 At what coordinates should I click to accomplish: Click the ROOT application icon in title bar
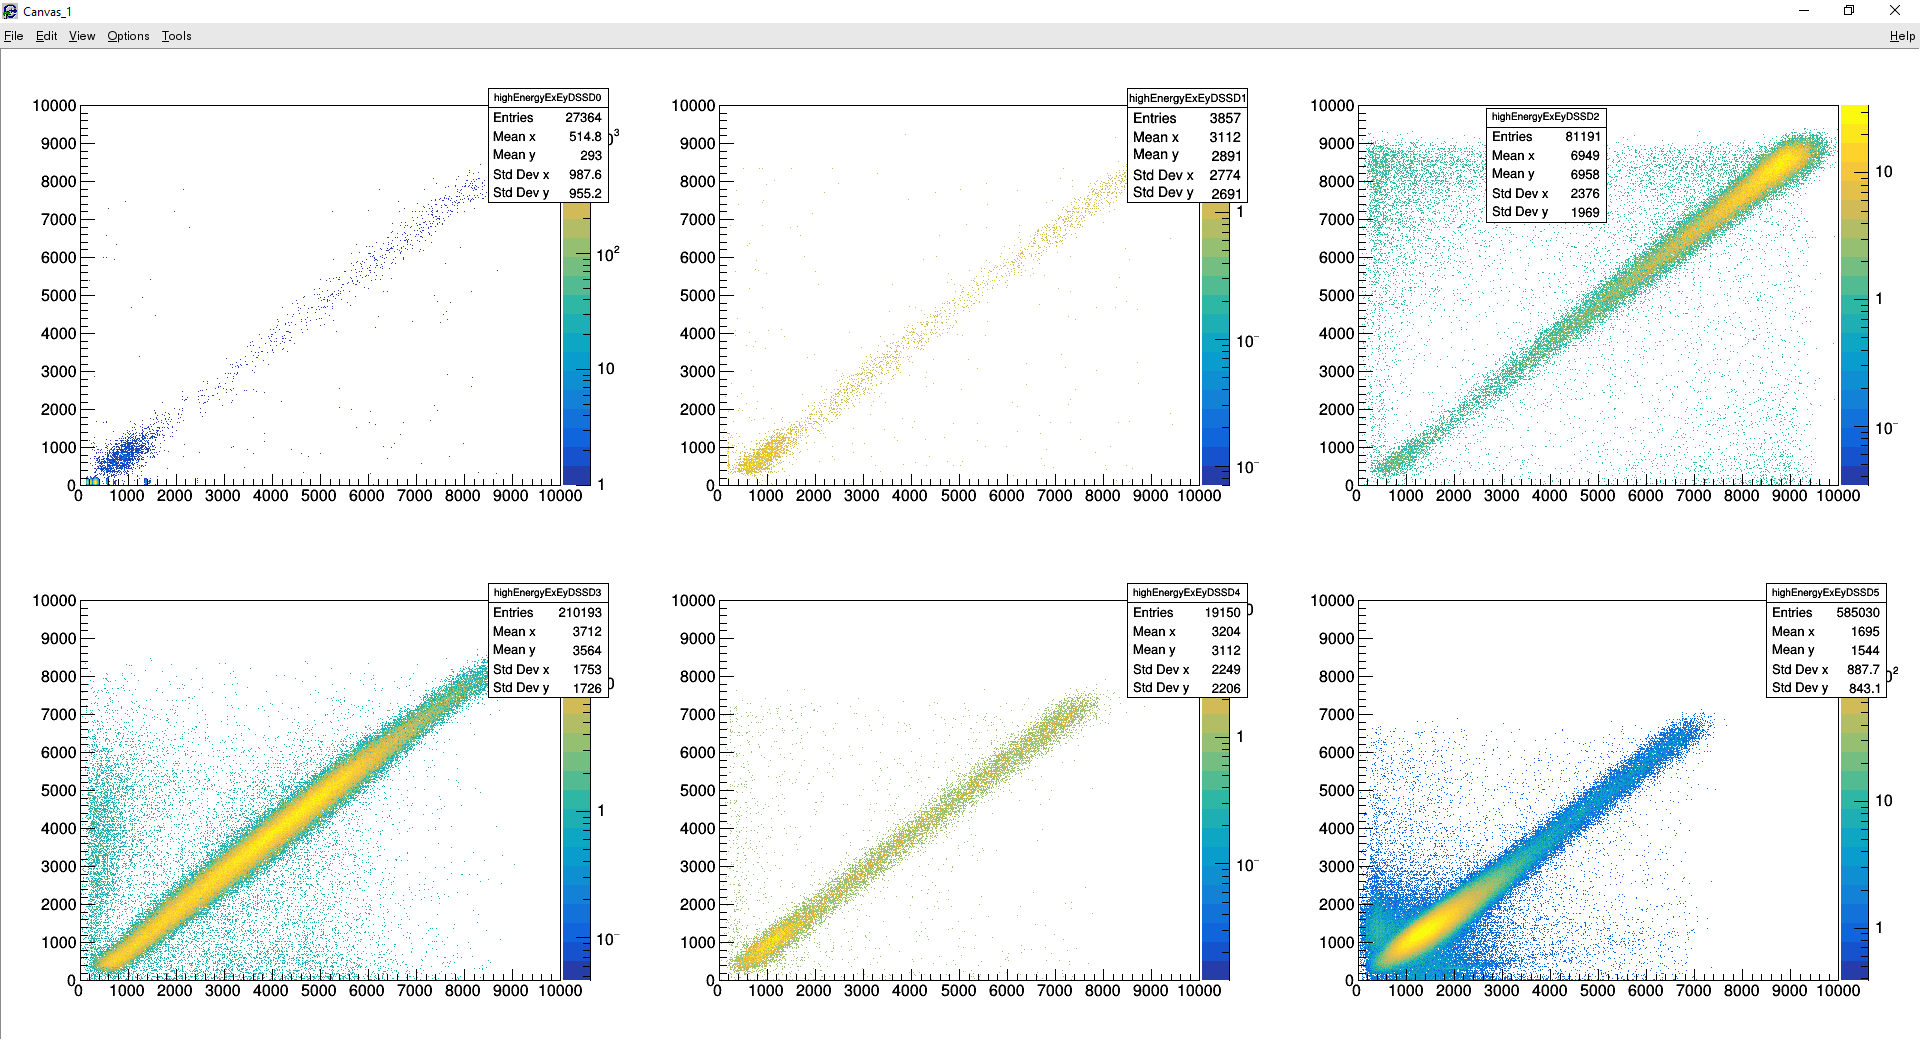10,11
